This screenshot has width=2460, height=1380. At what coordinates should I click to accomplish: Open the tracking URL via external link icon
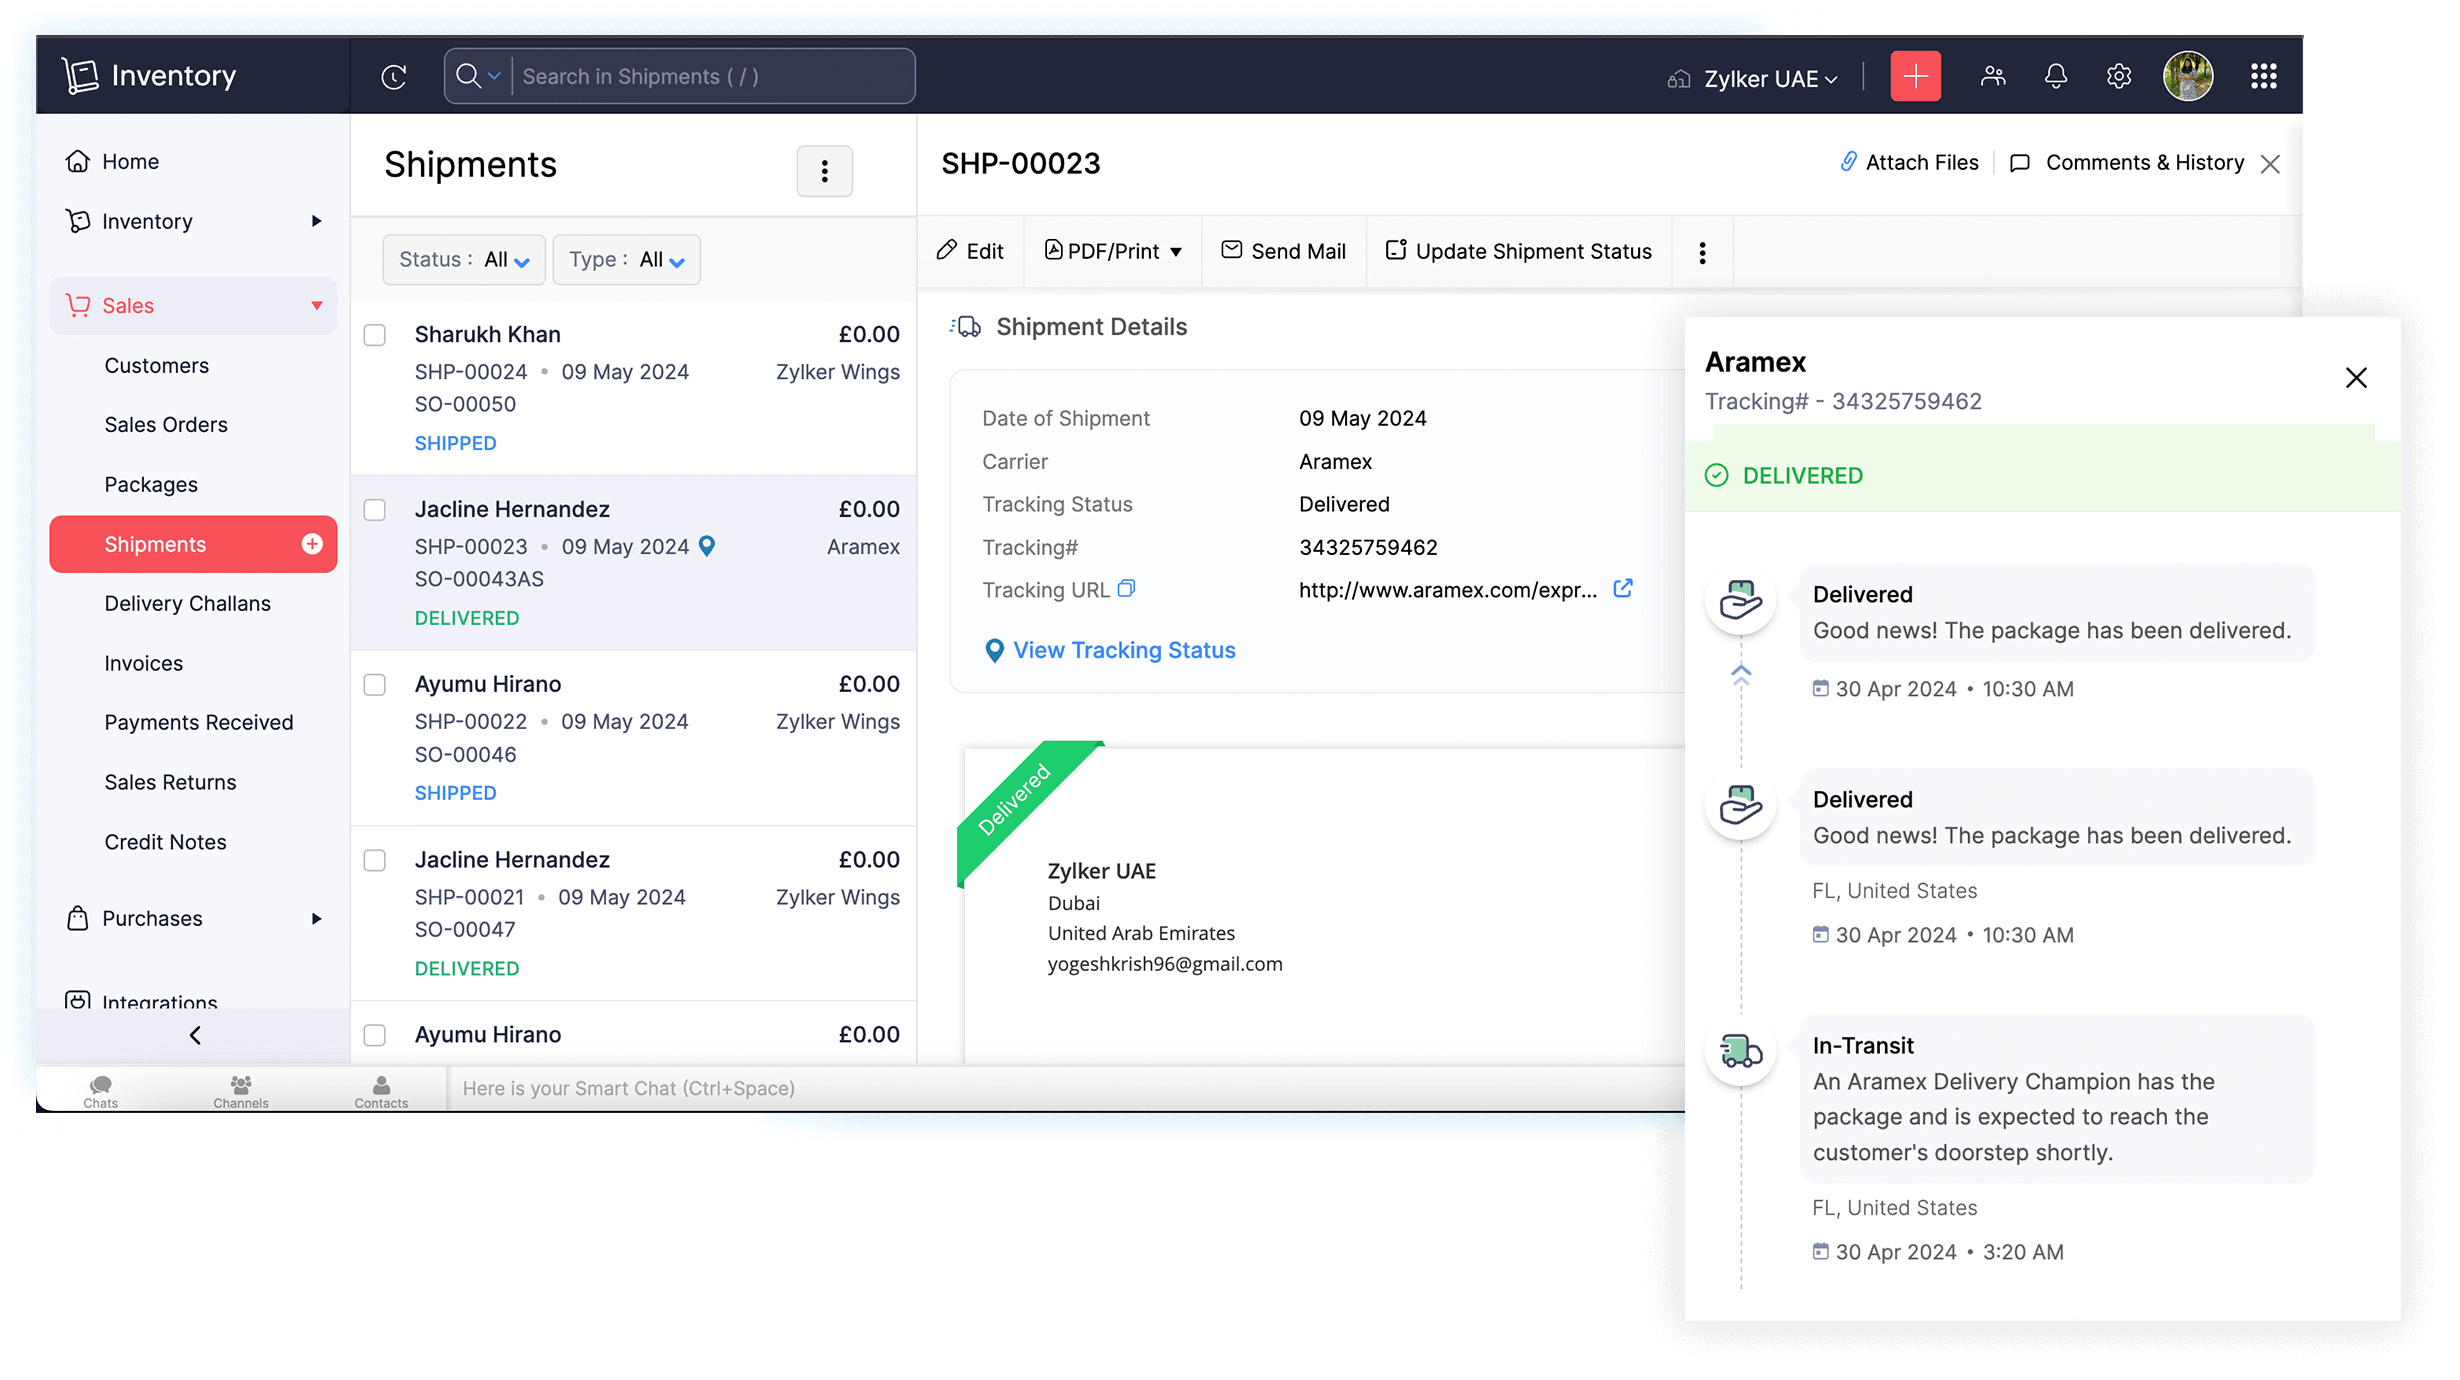1622,588
